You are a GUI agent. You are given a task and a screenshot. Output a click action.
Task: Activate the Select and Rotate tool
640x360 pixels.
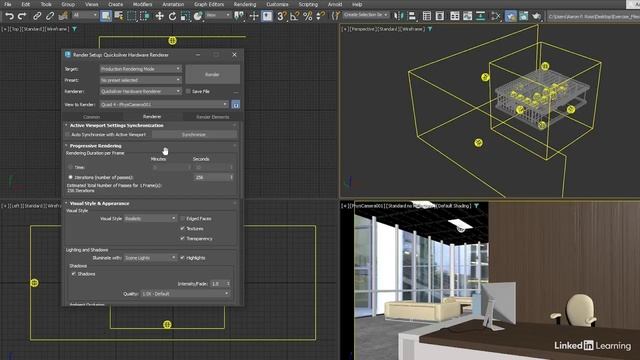(x=172, y=16)
